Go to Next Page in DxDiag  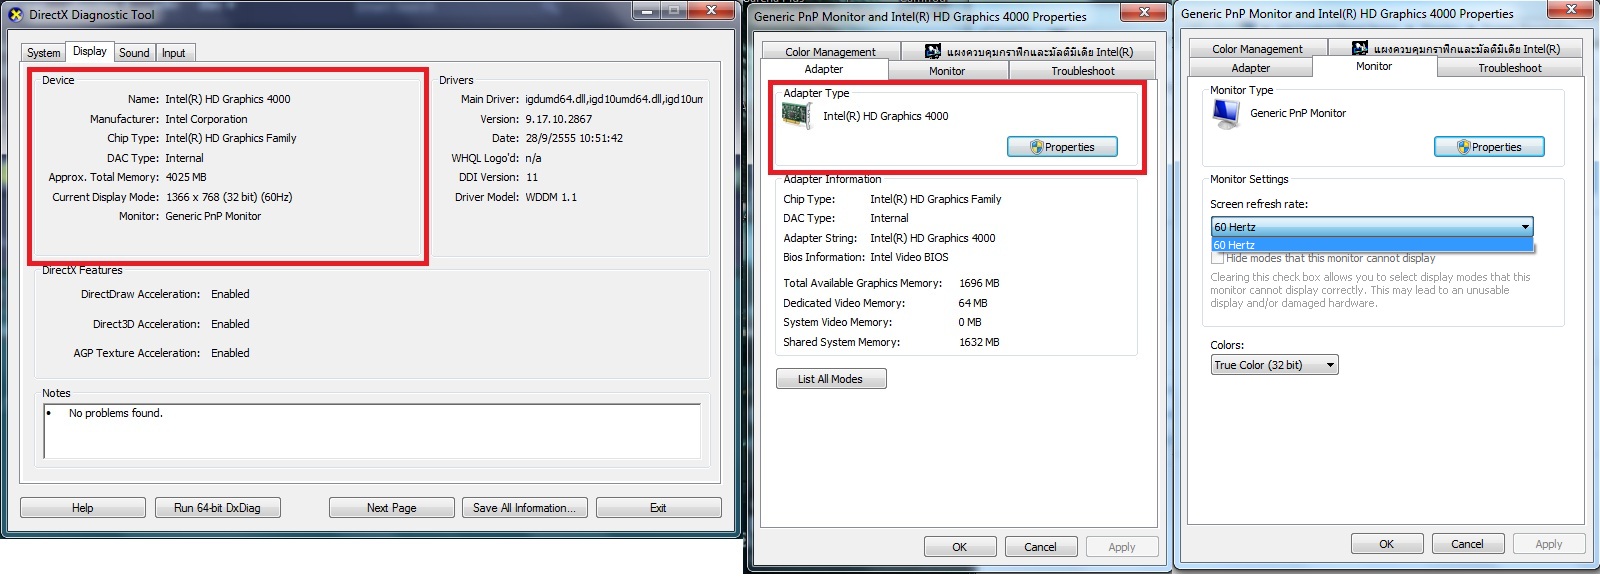tap(391, 508)
